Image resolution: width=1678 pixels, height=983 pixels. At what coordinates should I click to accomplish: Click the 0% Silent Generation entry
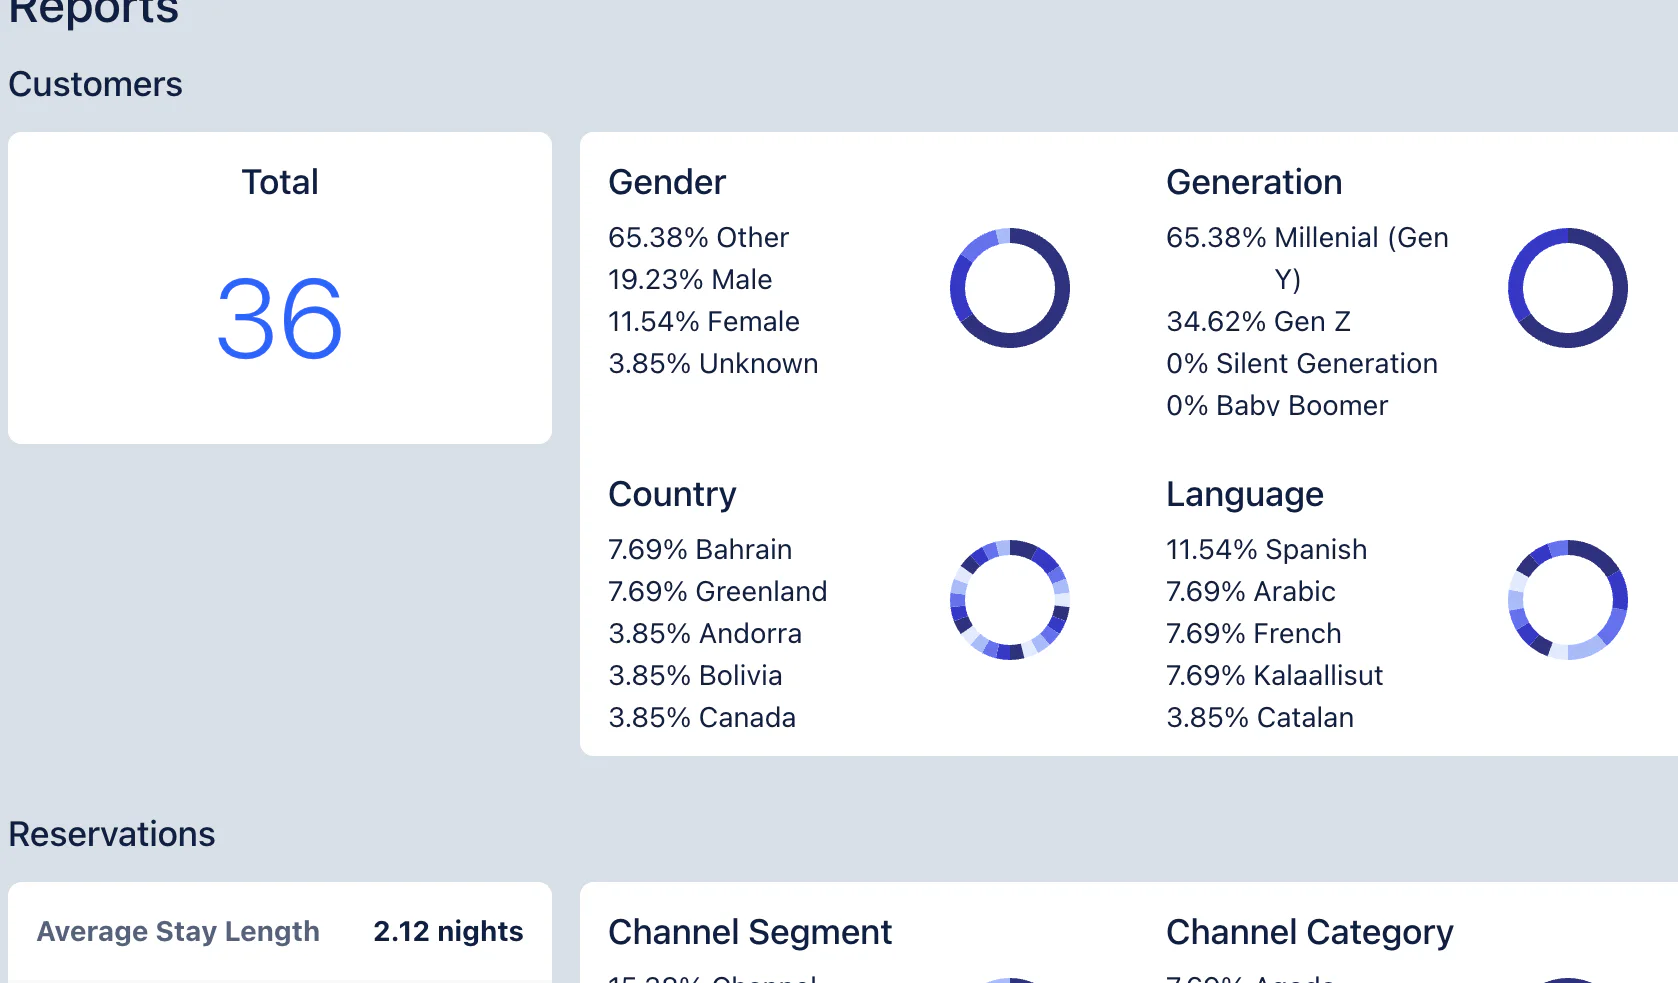point(1302,364)
